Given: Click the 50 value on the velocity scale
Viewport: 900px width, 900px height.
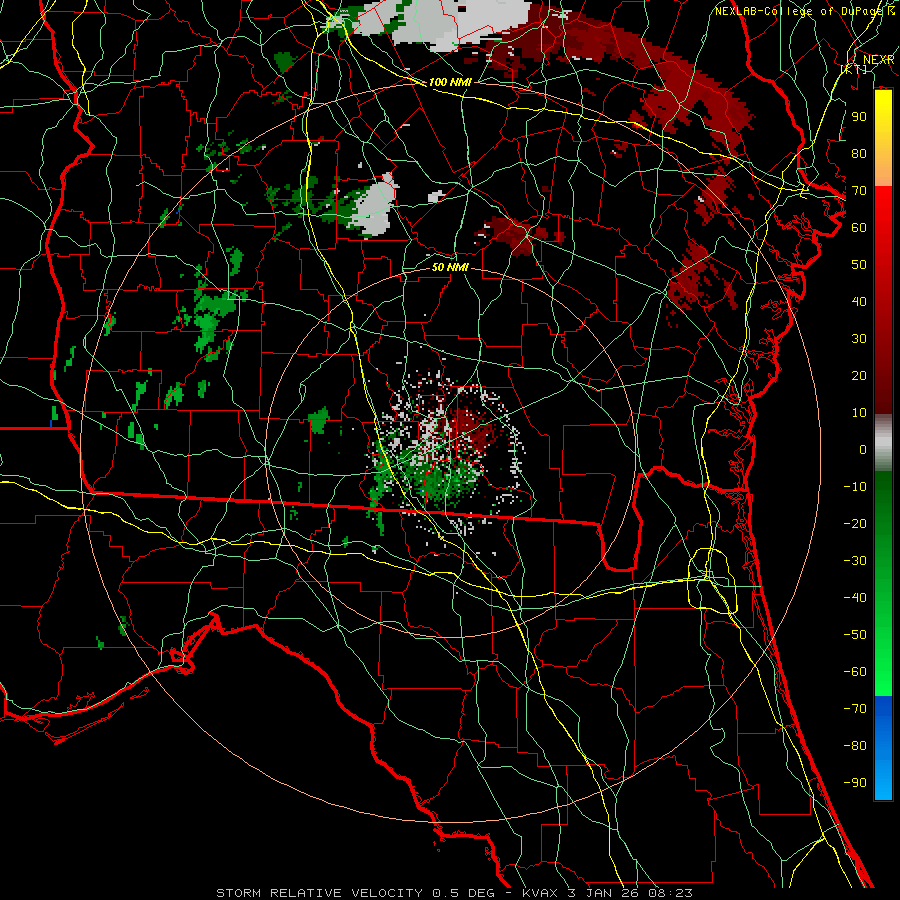Looking at the screenshot, I should click(859, 265).
